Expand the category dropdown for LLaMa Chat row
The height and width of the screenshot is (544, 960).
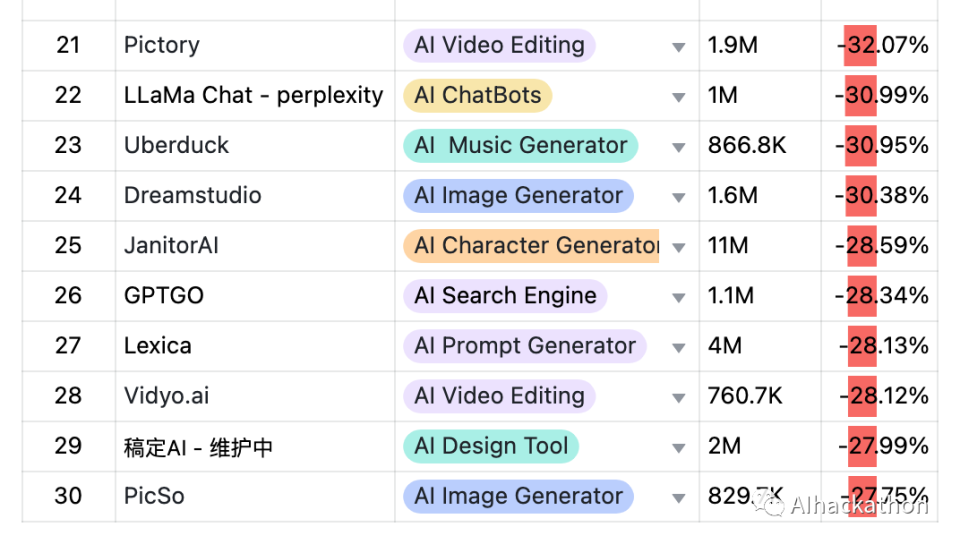pyautogui.click(x=679, y=97)
